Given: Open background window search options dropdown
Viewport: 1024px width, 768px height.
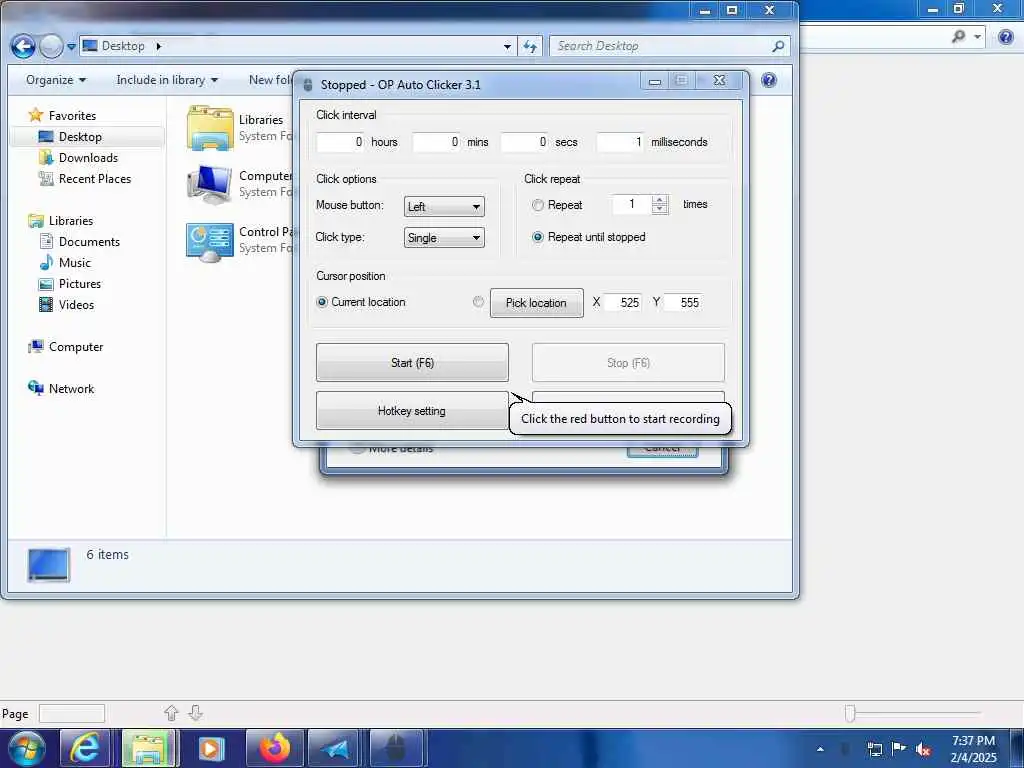Looking at the screenshot, I should tap(978, 37).
